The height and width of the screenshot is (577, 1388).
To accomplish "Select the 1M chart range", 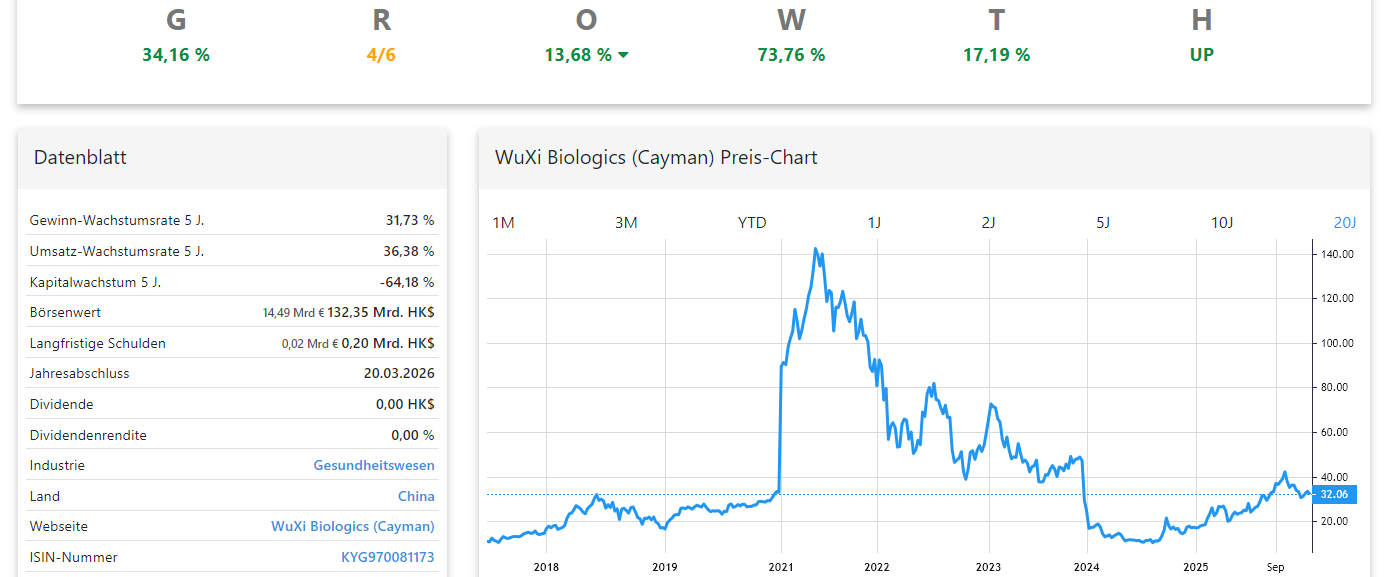I will (504, 222).
